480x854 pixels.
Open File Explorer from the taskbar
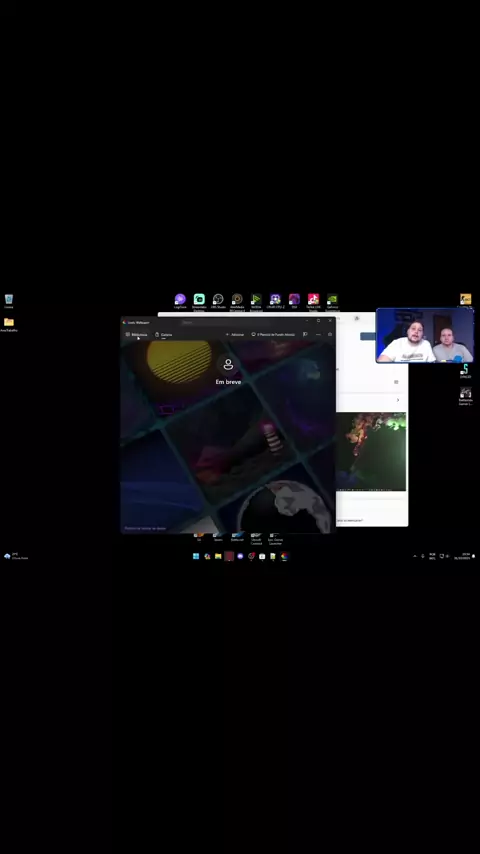click(x=218, y=556)
